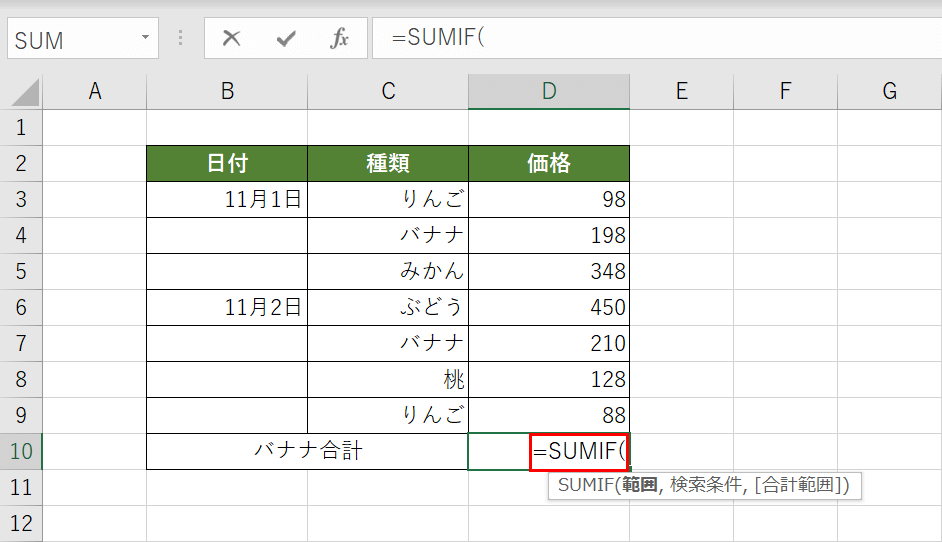Select the 11月1日 date cell

click(x=227, y=199)
